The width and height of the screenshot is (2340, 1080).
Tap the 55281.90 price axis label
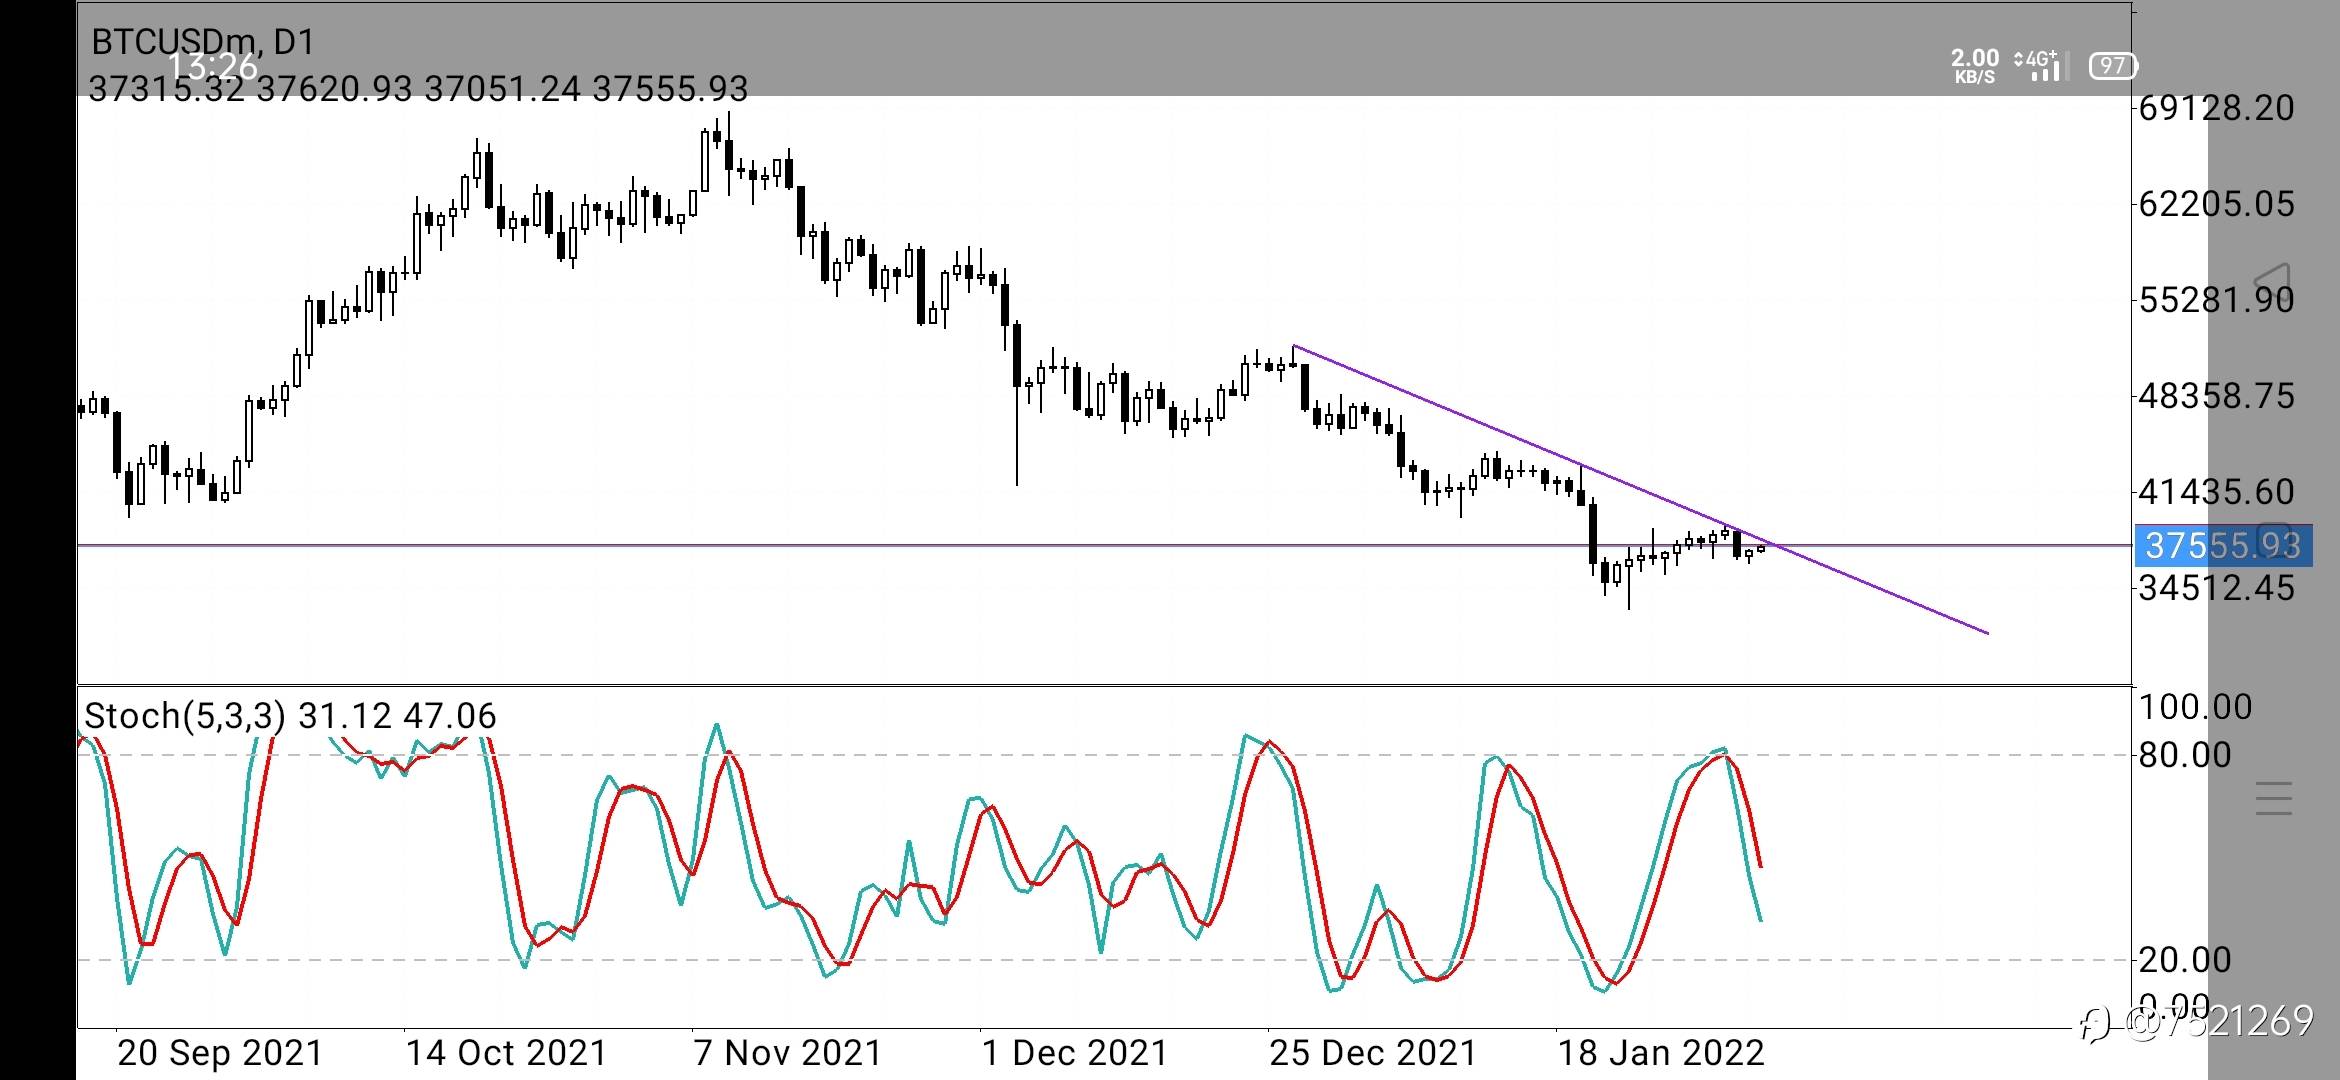tap(2216, 299)
